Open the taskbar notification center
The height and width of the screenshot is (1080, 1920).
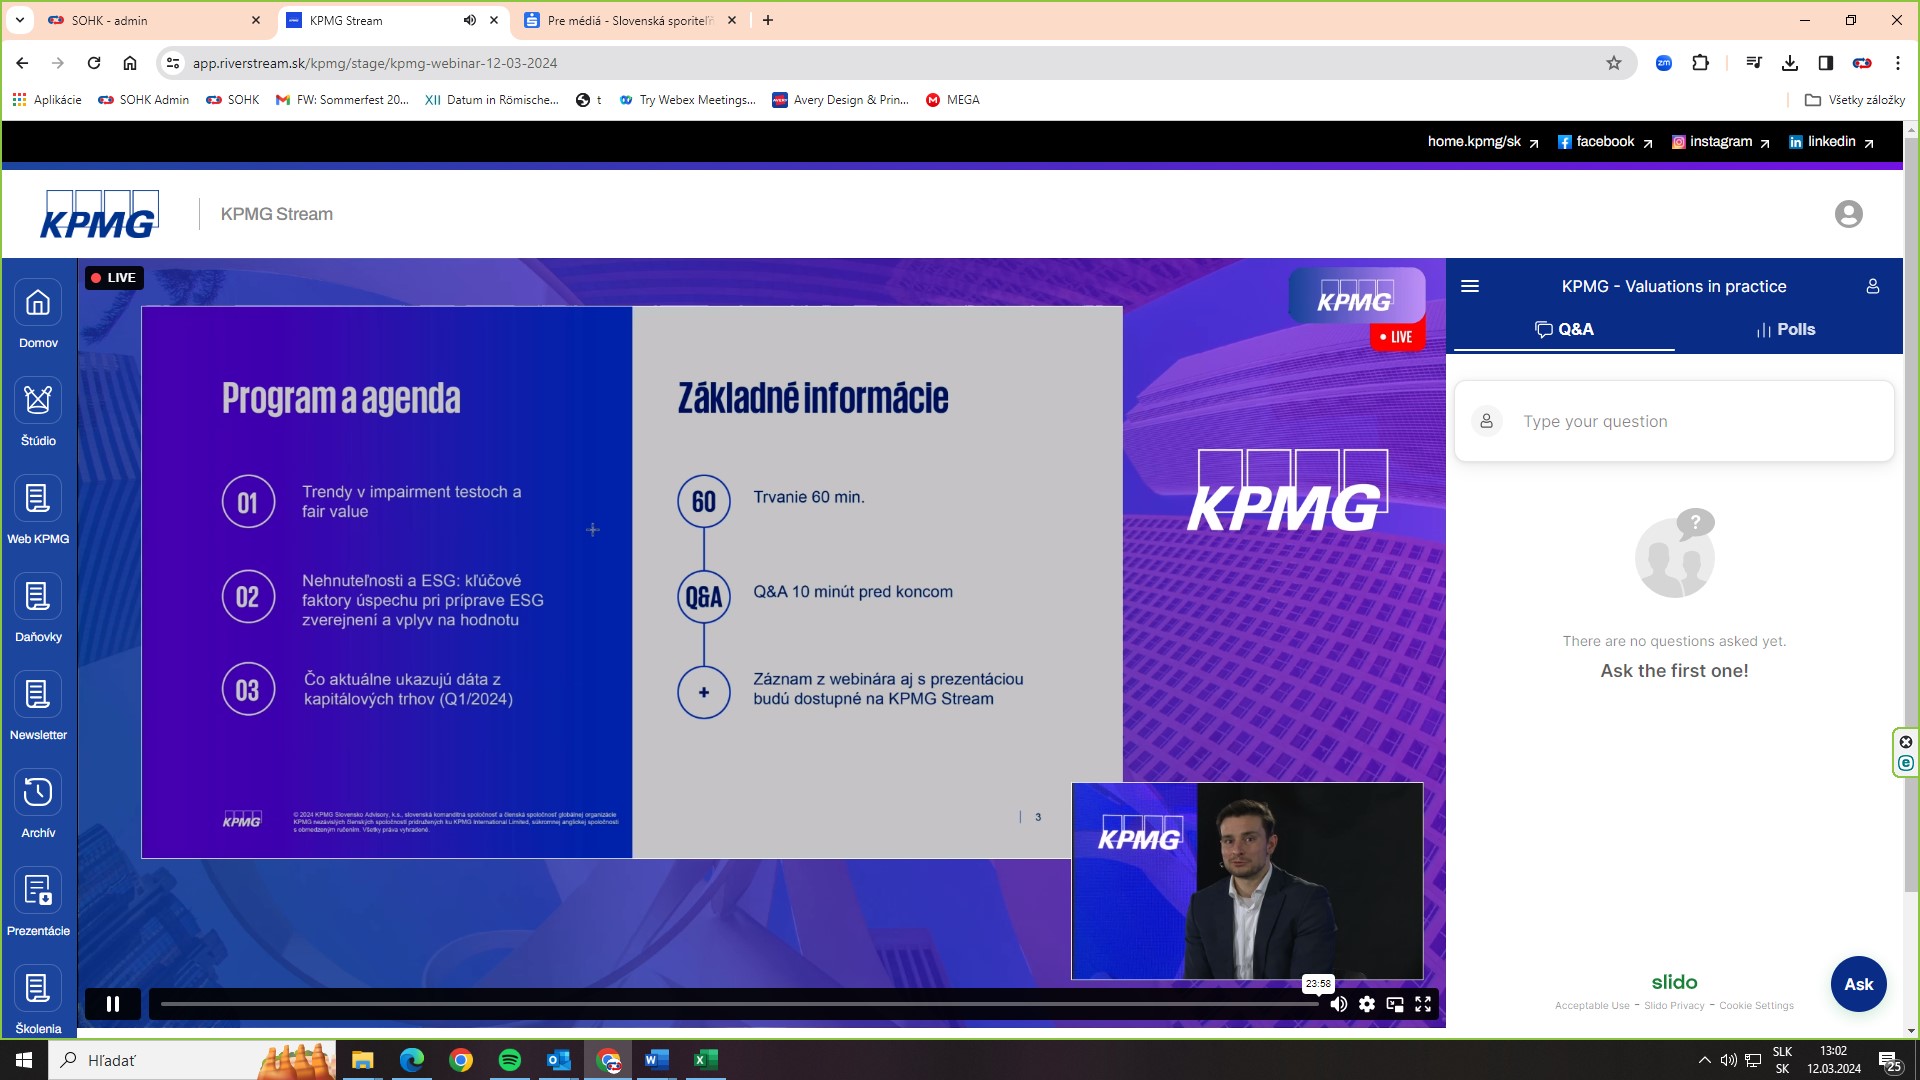(1890, 1061)
